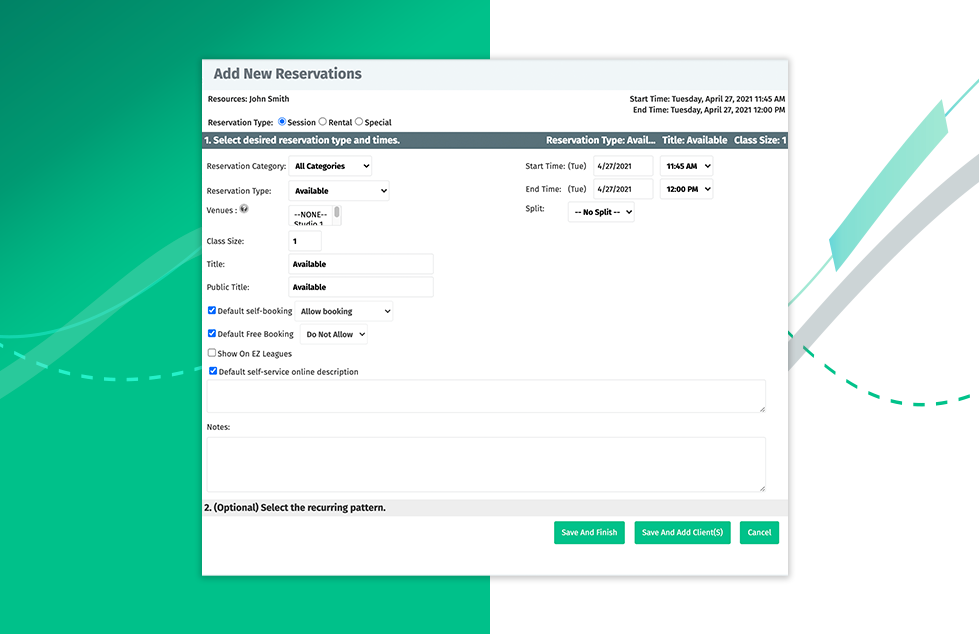979x634 pixels.
Task: Click the Cancel button
Action: point(759,532)
